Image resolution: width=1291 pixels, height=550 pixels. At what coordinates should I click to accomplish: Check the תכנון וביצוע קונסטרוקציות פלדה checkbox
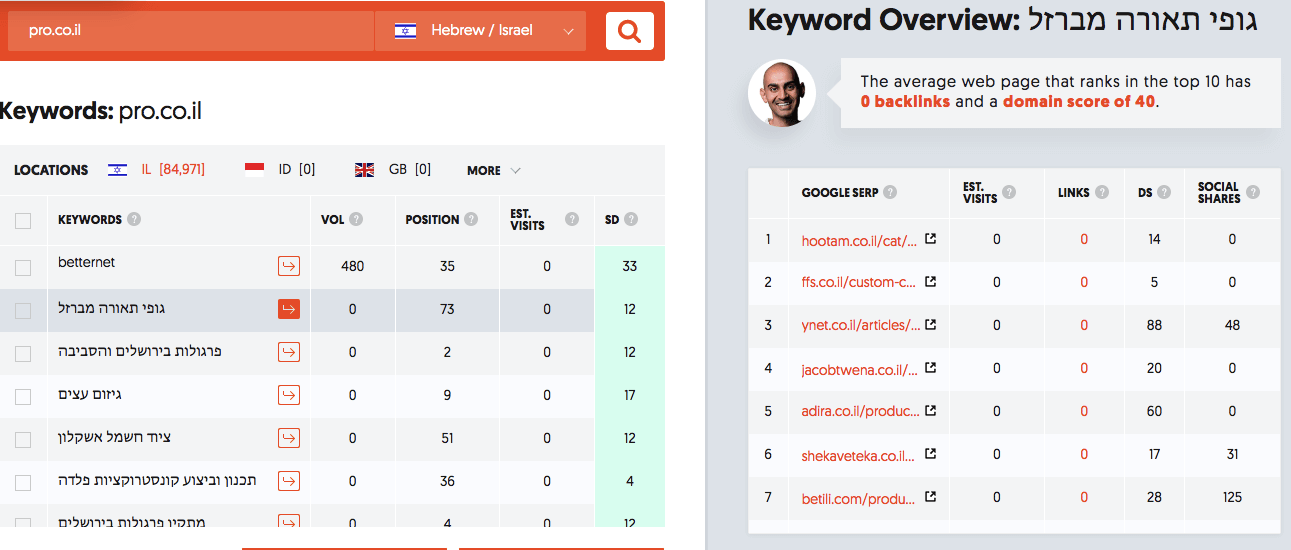tap(23, 482)
